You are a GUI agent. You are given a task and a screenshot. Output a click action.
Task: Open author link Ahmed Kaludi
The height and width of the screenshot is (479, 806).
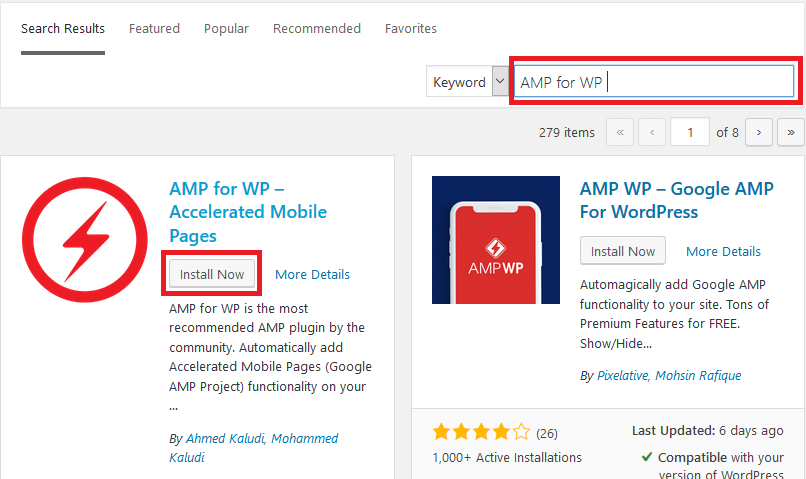(x=226, y=438)
